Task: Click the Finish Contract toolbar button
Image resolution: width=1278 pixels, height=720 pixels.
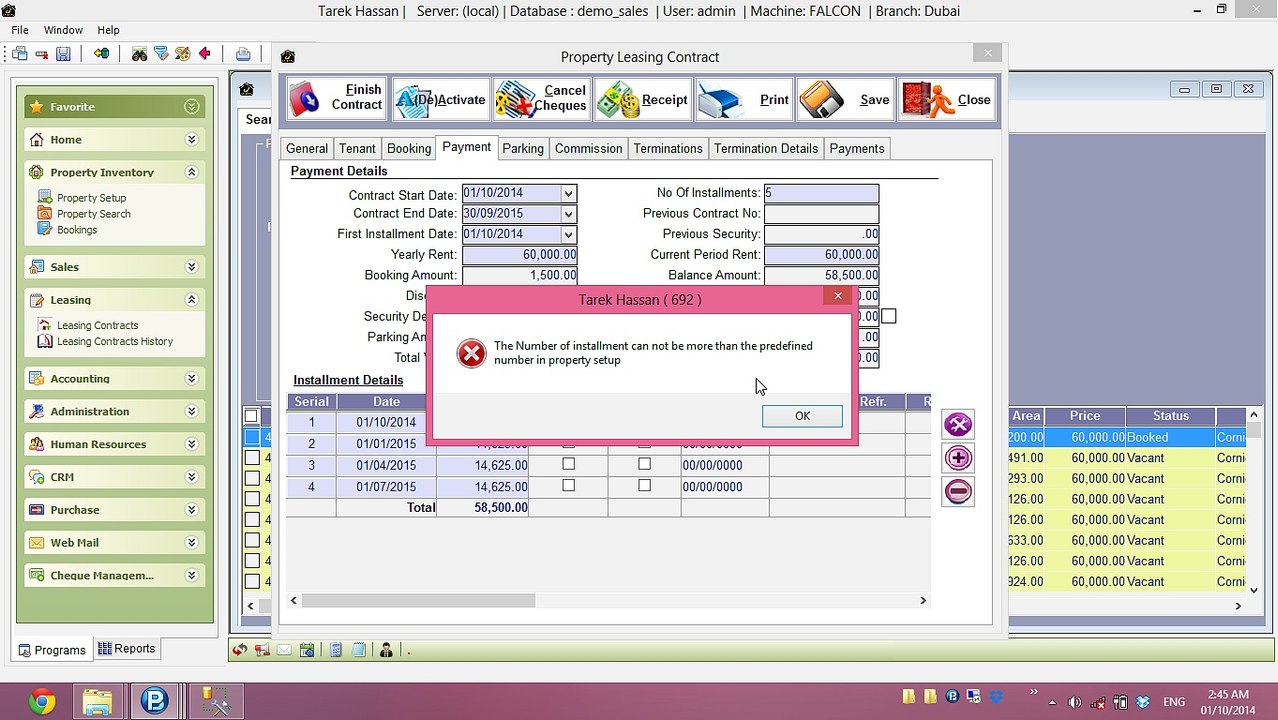Action: click(x=337, y=99)
